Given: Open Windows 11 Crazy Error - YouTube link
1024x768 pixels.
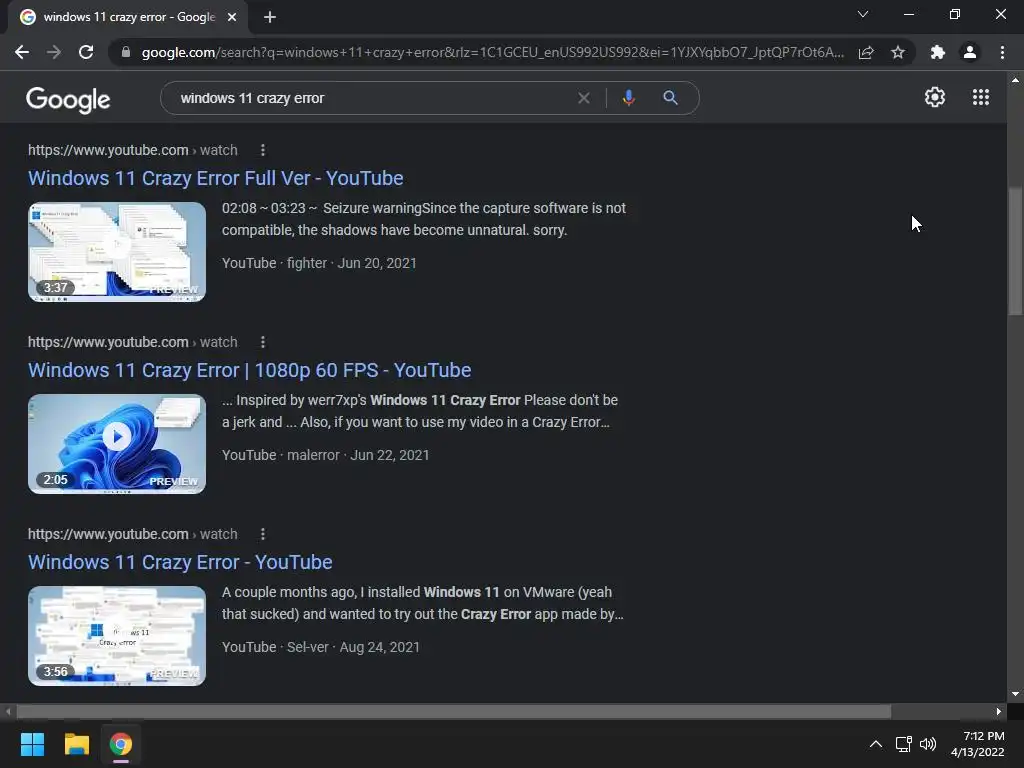Looking at the screenshot, I should pos(180,562).
